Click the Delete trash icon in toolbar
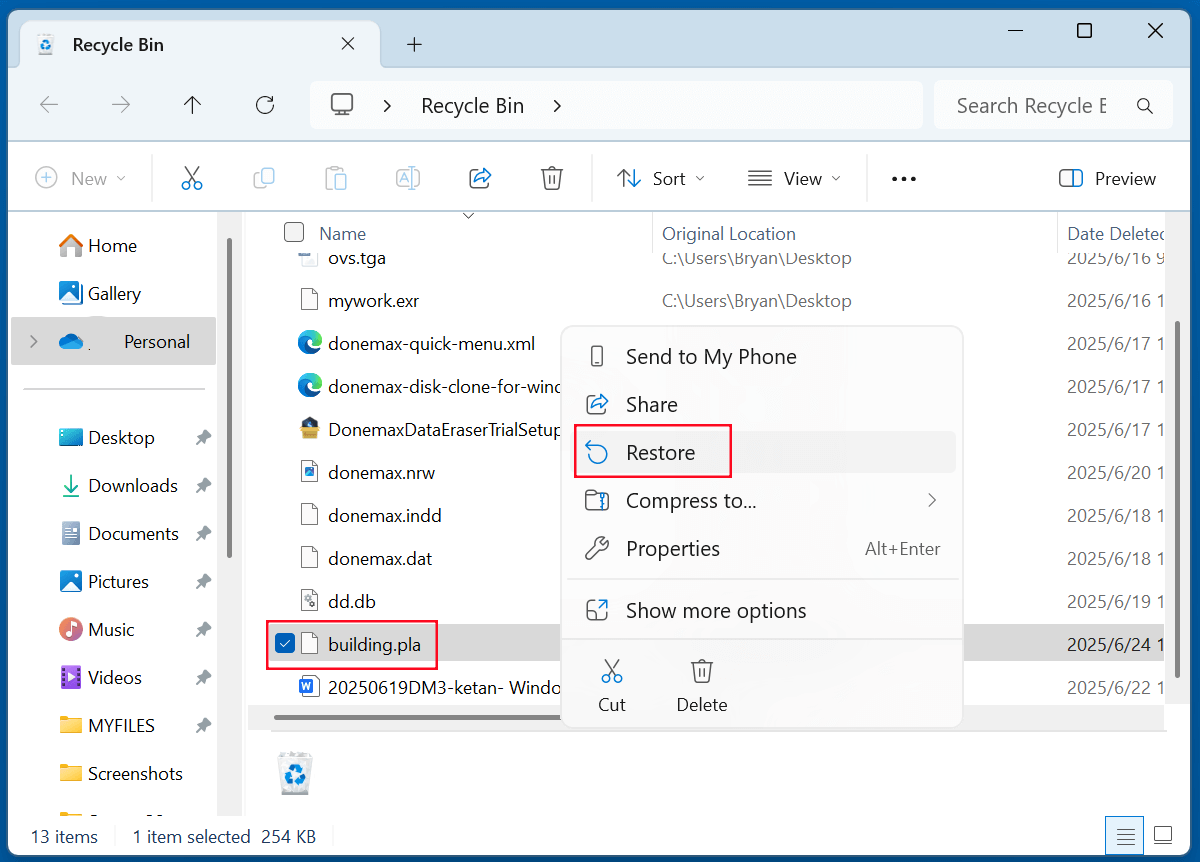Viewport: 1200px width, 862px height. coord(551,179)
